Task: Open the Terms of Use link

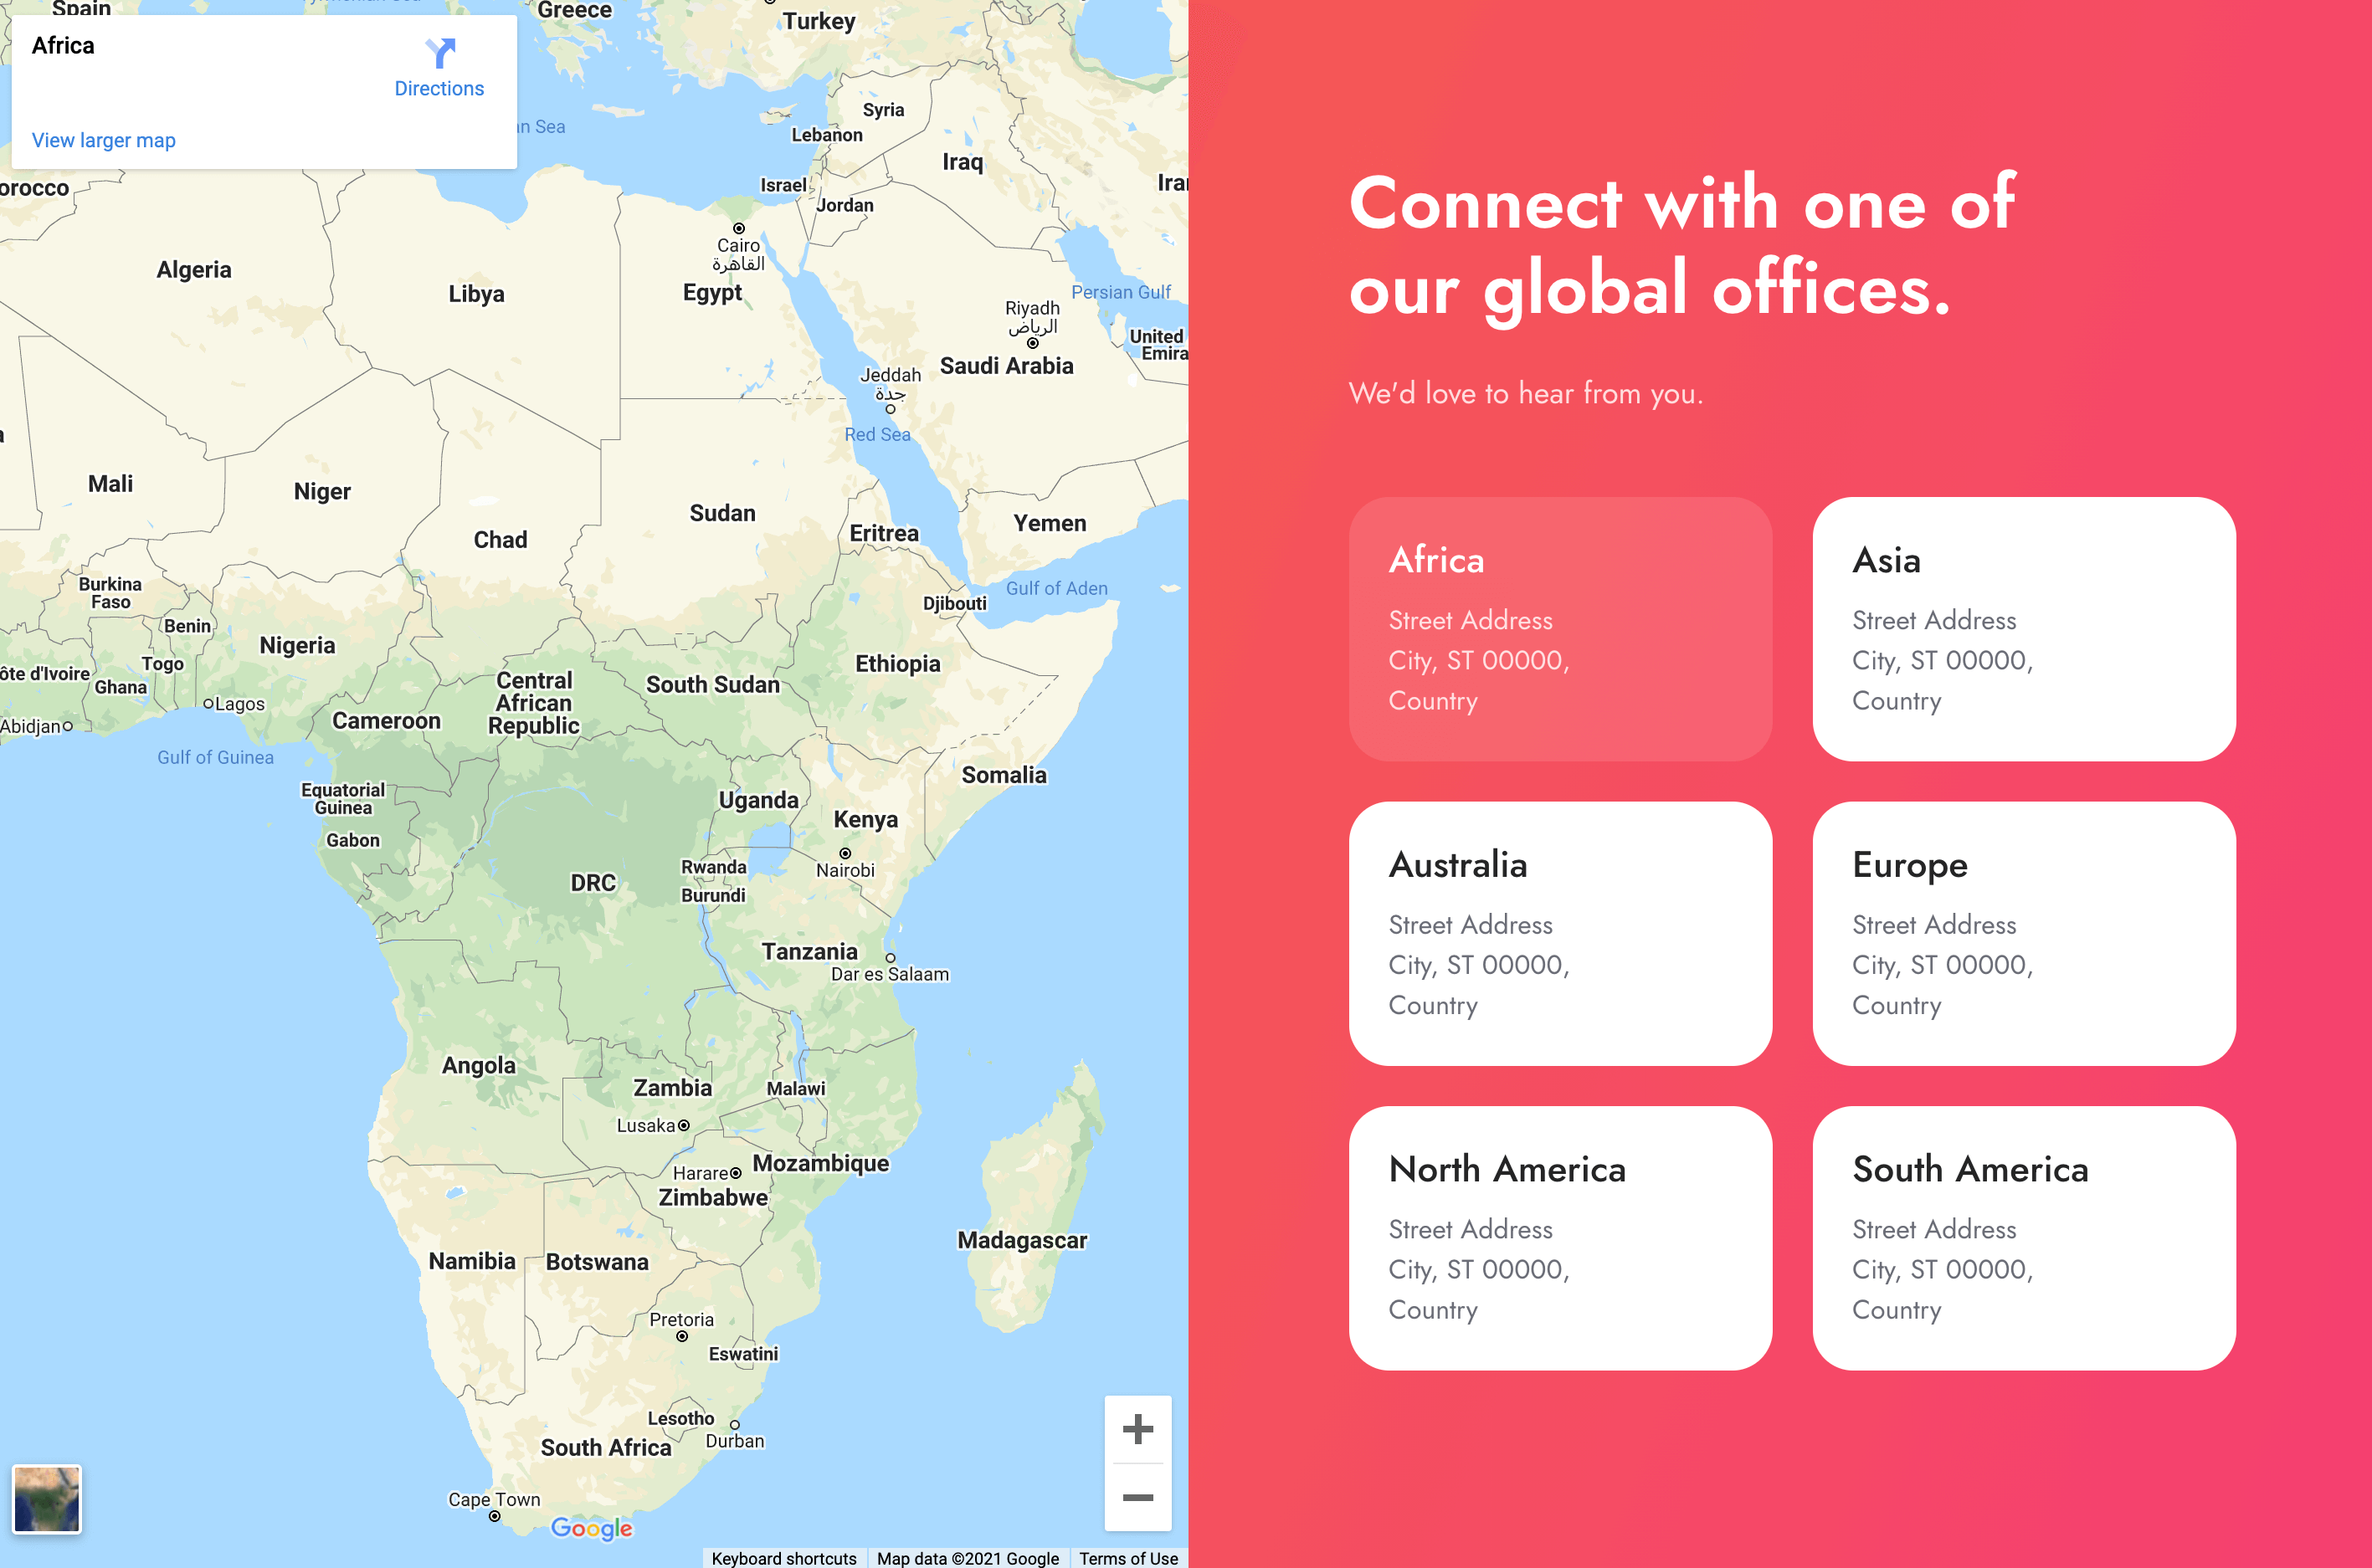Action: (x=1128, y=1558)
